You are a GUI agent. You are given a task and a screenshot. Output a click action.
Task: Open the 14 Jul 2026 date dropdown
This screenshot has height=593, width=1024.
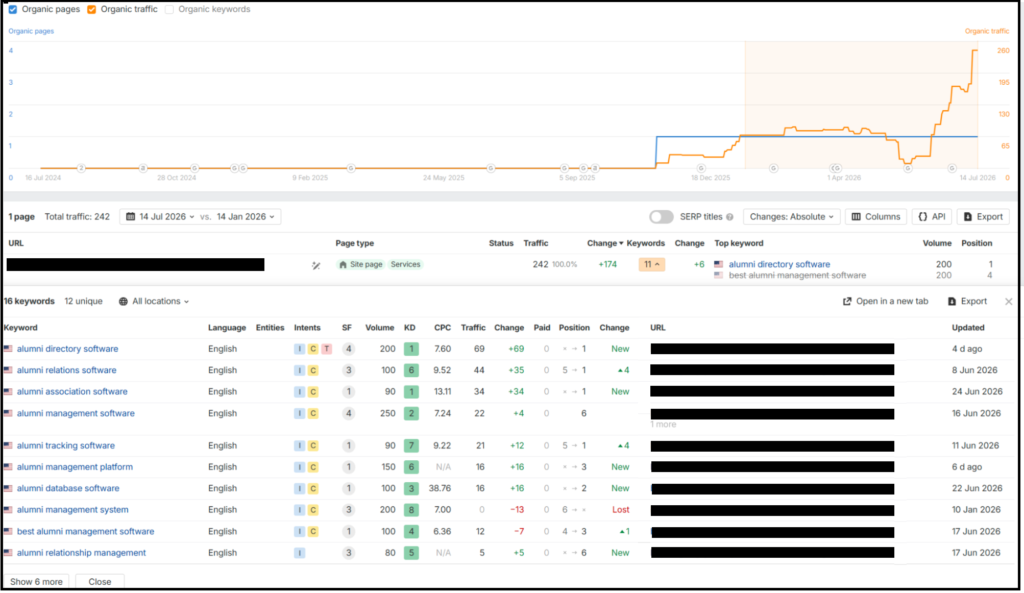[x=161, y=217]
